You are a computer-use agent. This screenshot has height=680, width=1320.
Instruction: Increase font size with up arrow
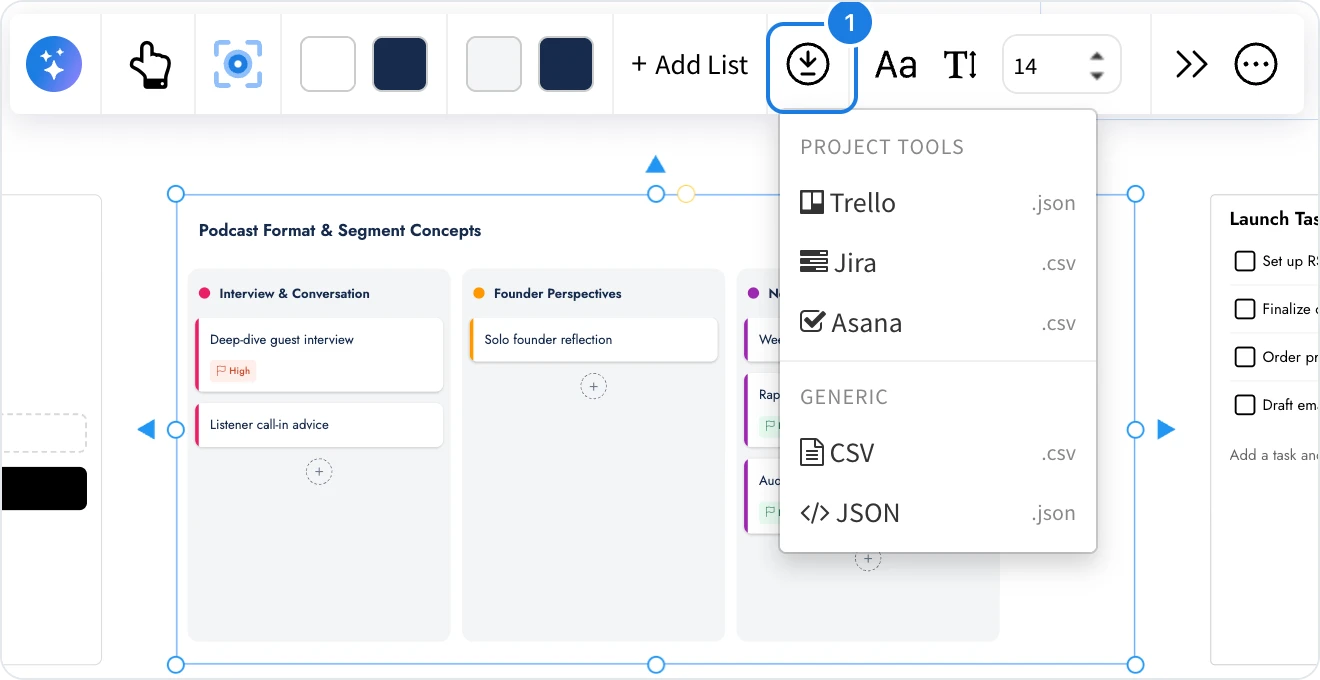tap(1097, 56)
